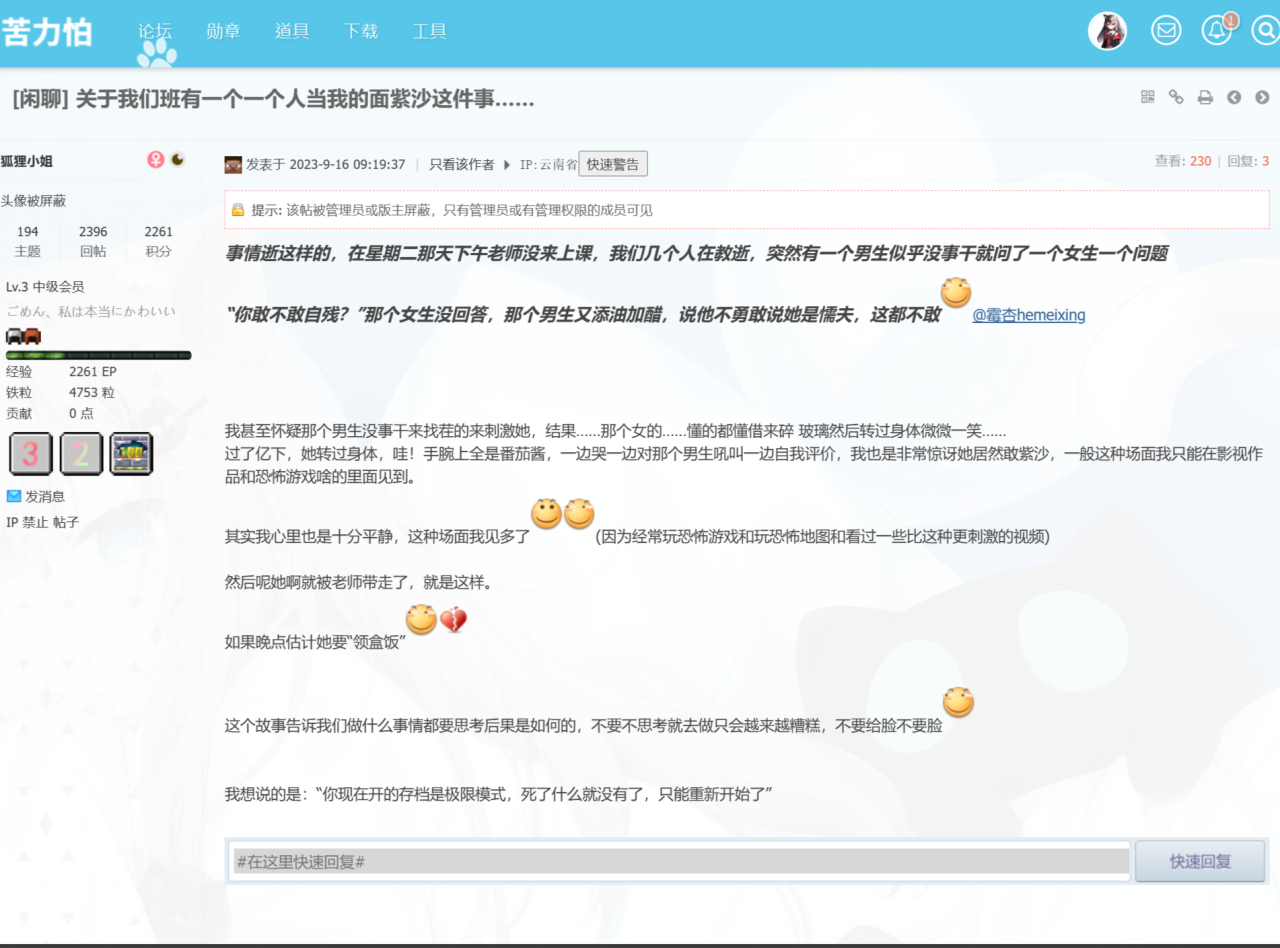The height and width of the screenshot is (948, 1280).
Task: Click first smiley after 这种场面我见多了
Action: point(546,514)
